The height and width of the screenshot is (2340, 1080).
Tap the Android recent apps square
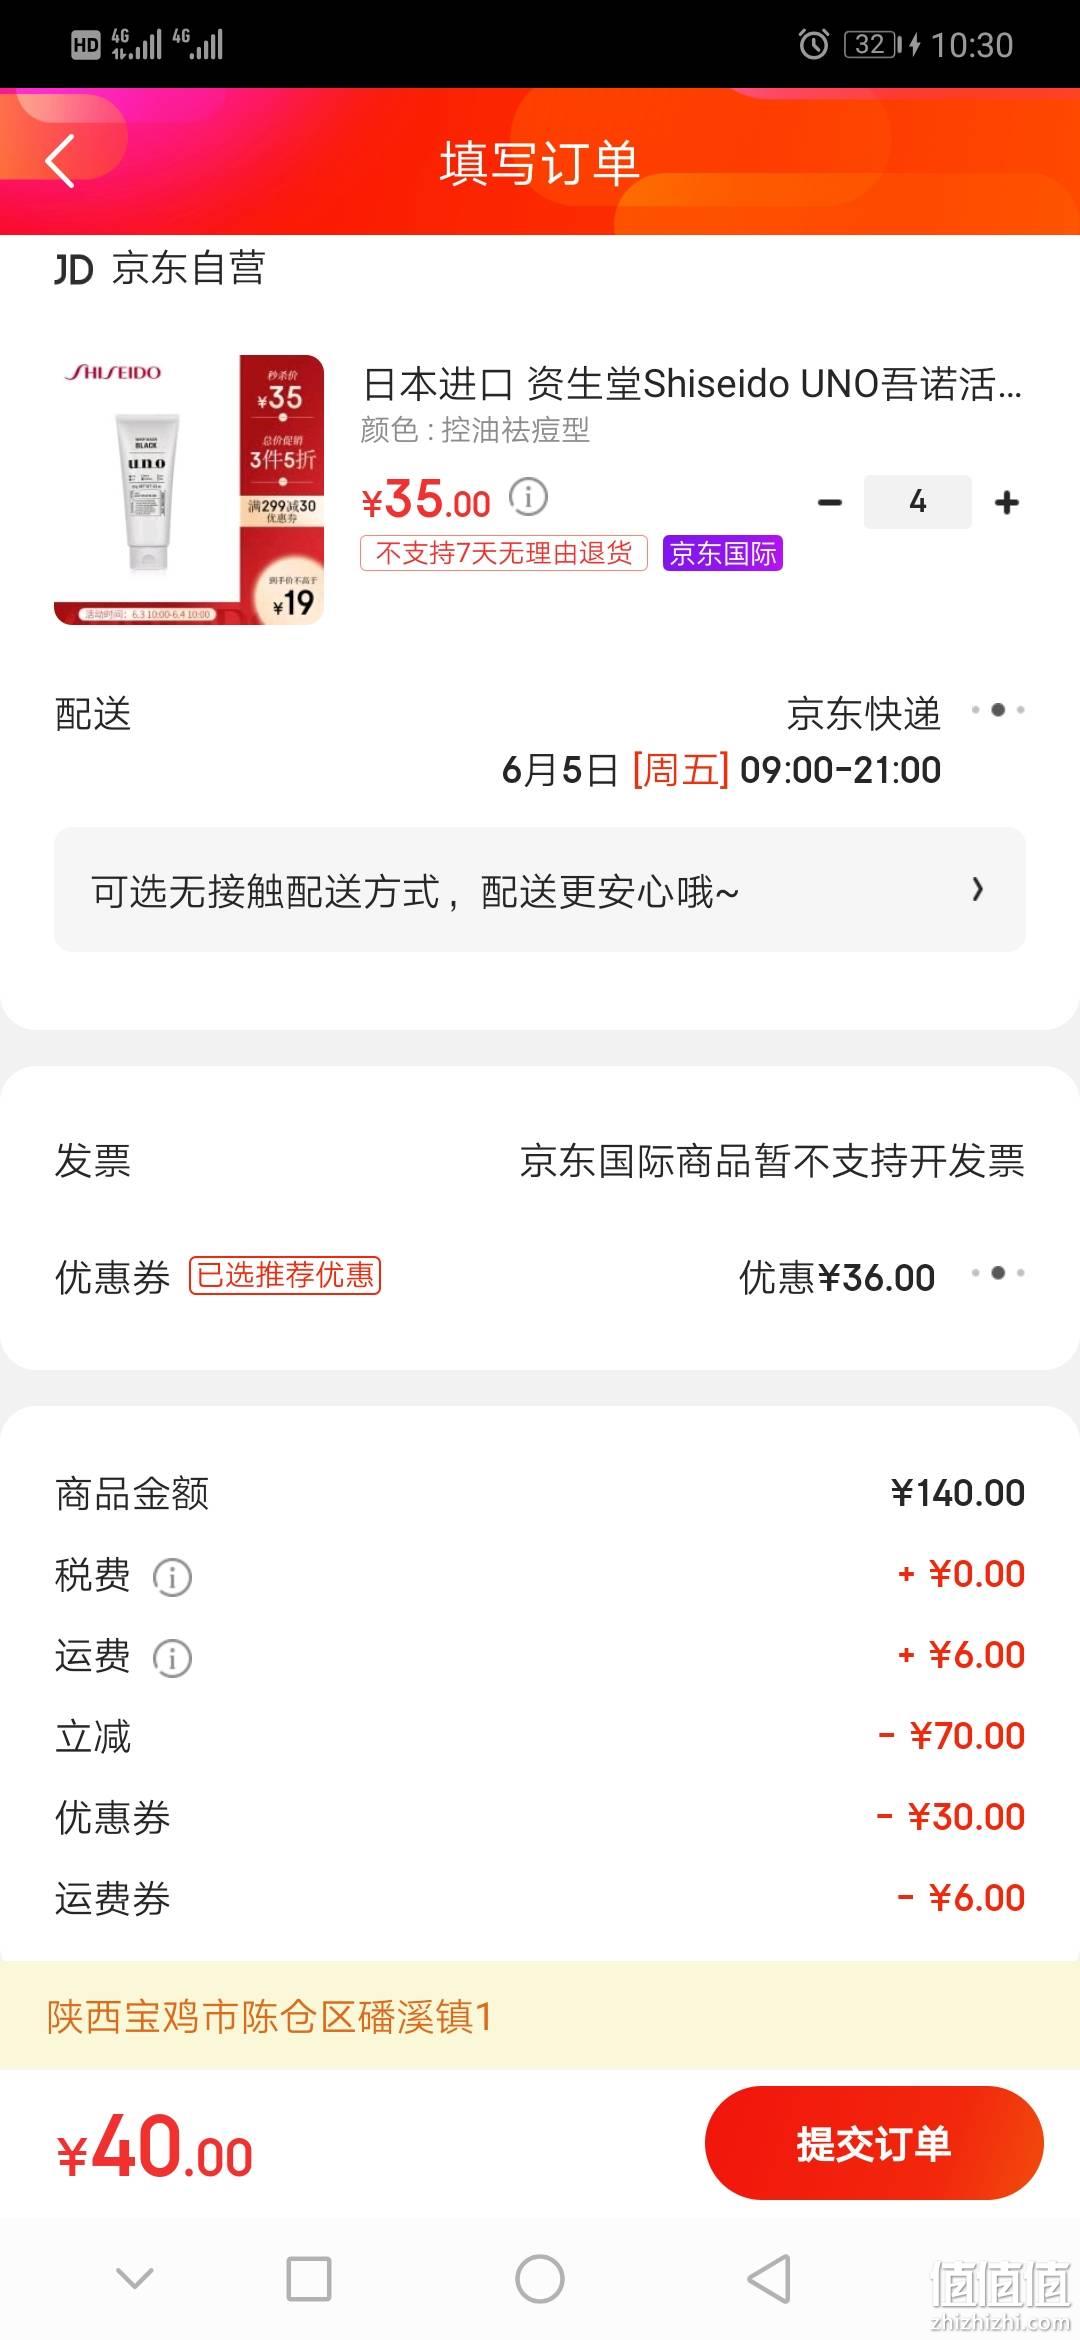(x=309, y=2280)
